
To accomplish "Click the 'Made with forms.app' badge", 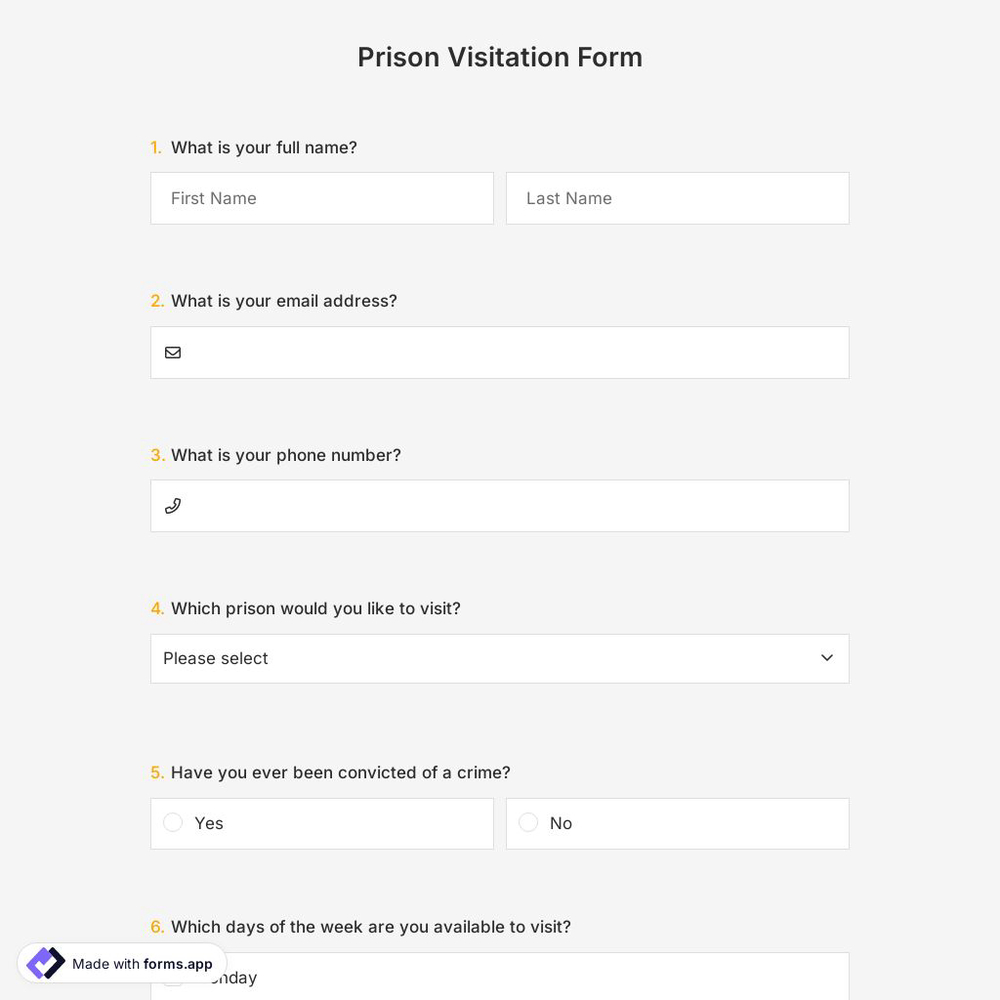I will point(120,963).
